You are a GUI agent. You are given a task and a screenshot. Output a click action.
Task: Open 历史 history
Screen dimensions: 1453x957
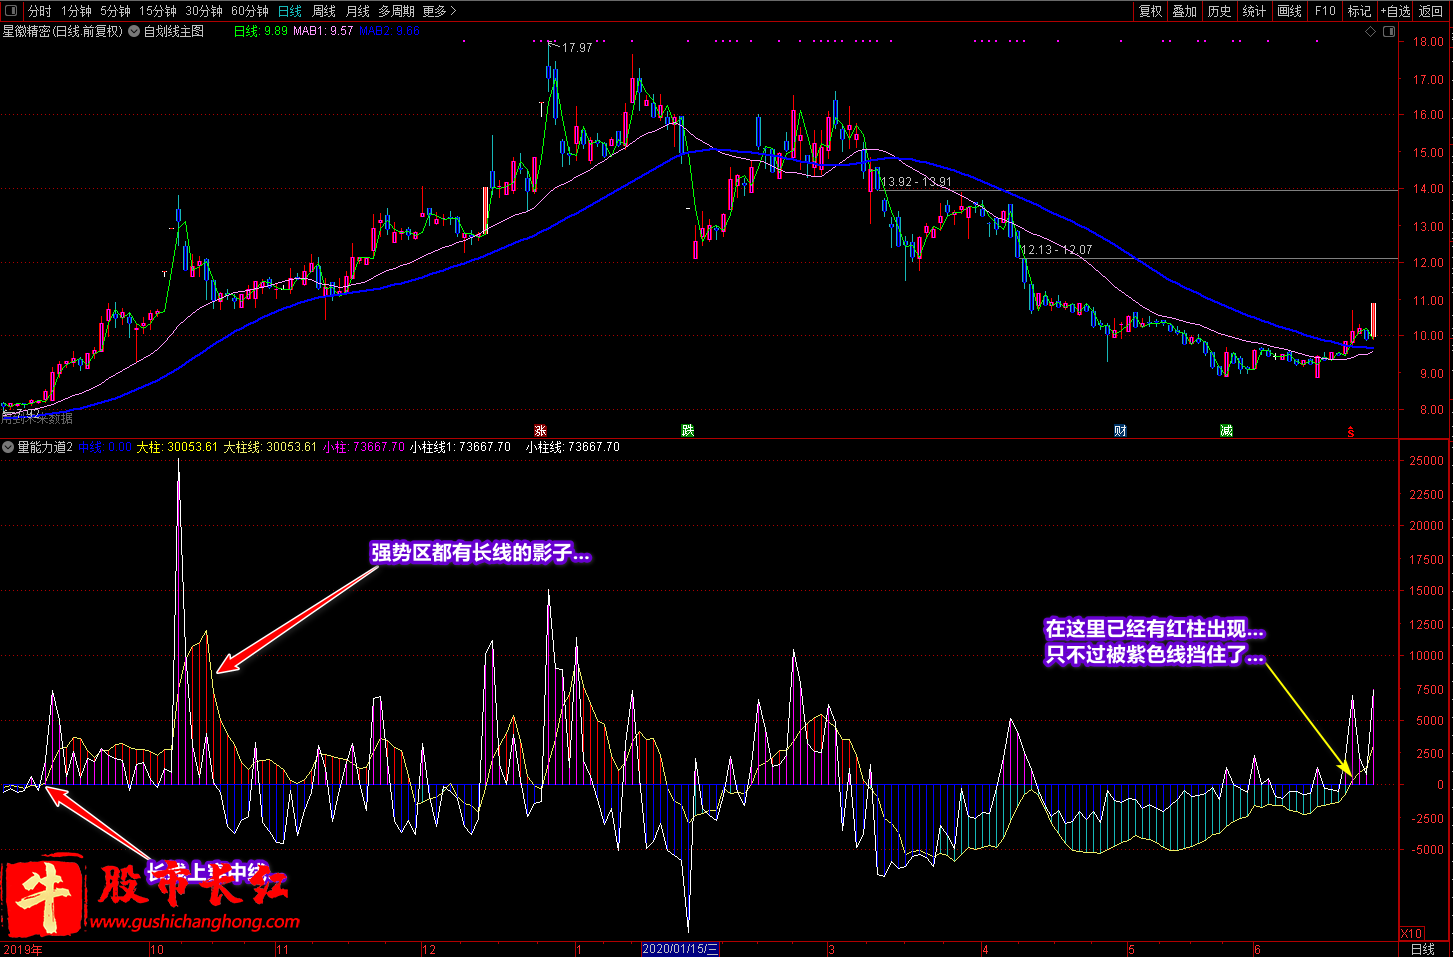pyautogui.click(x=1220, y=11)
